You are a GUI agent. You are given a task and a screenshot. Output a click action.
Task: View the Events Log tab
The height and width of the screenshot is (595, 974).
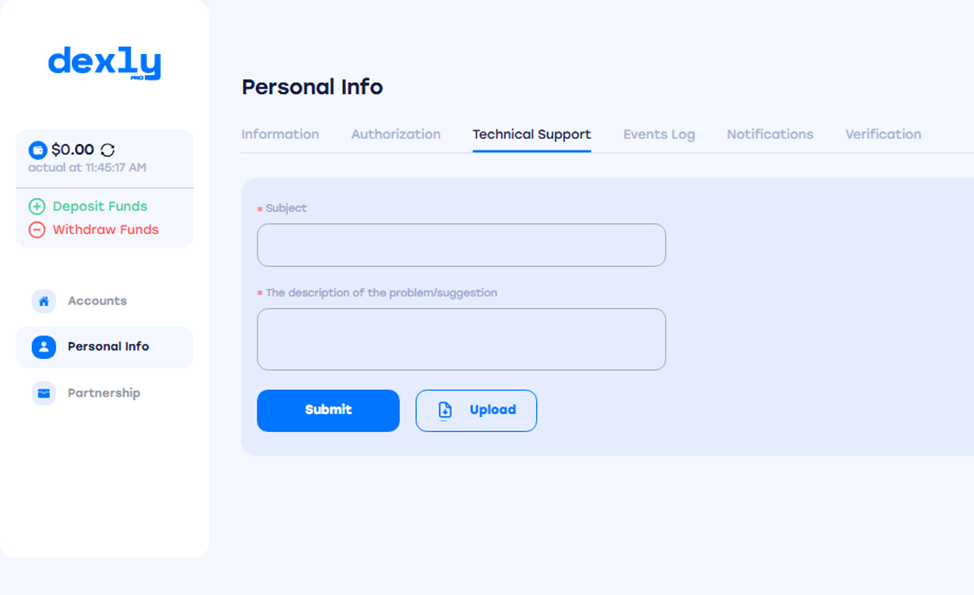tap(659, 134)
